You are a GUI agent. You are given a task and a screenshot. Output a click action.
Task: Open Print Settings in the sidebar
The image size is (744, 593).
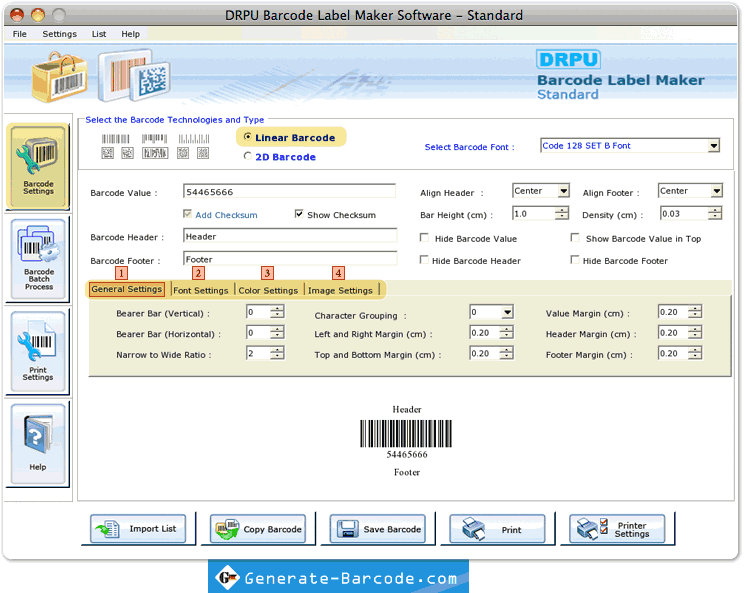[38, 352]
